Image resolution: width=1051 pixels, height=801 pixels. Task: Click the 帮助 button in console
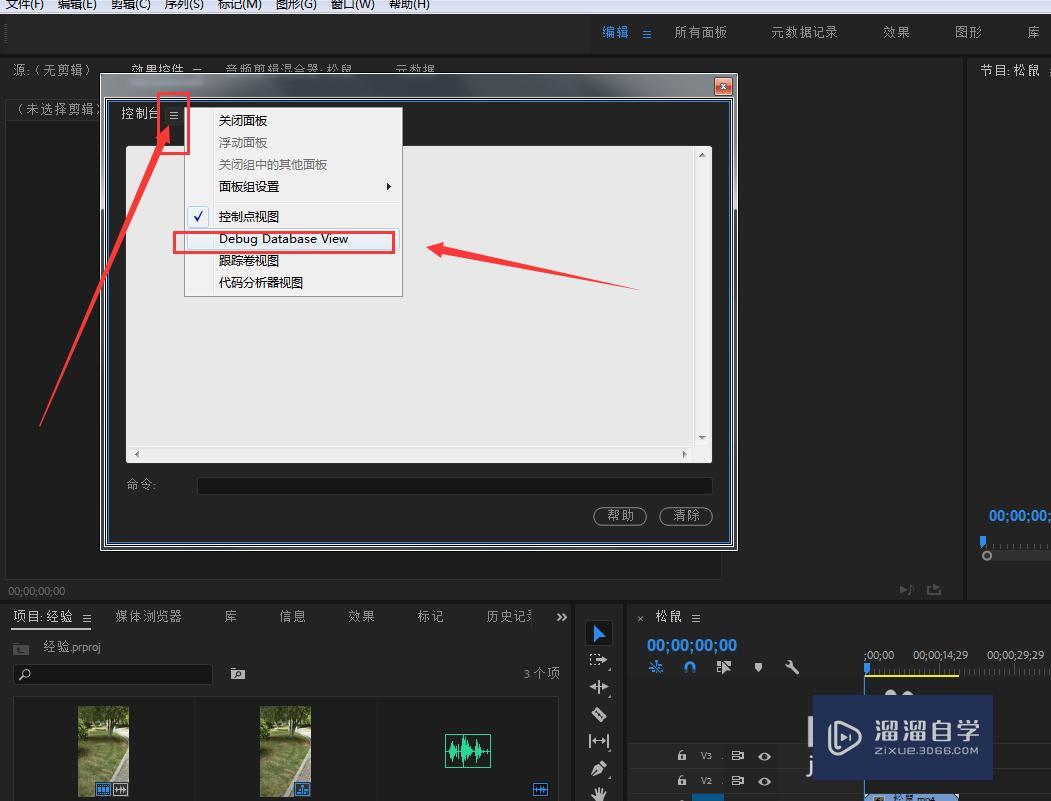click(x=620, y=515)
